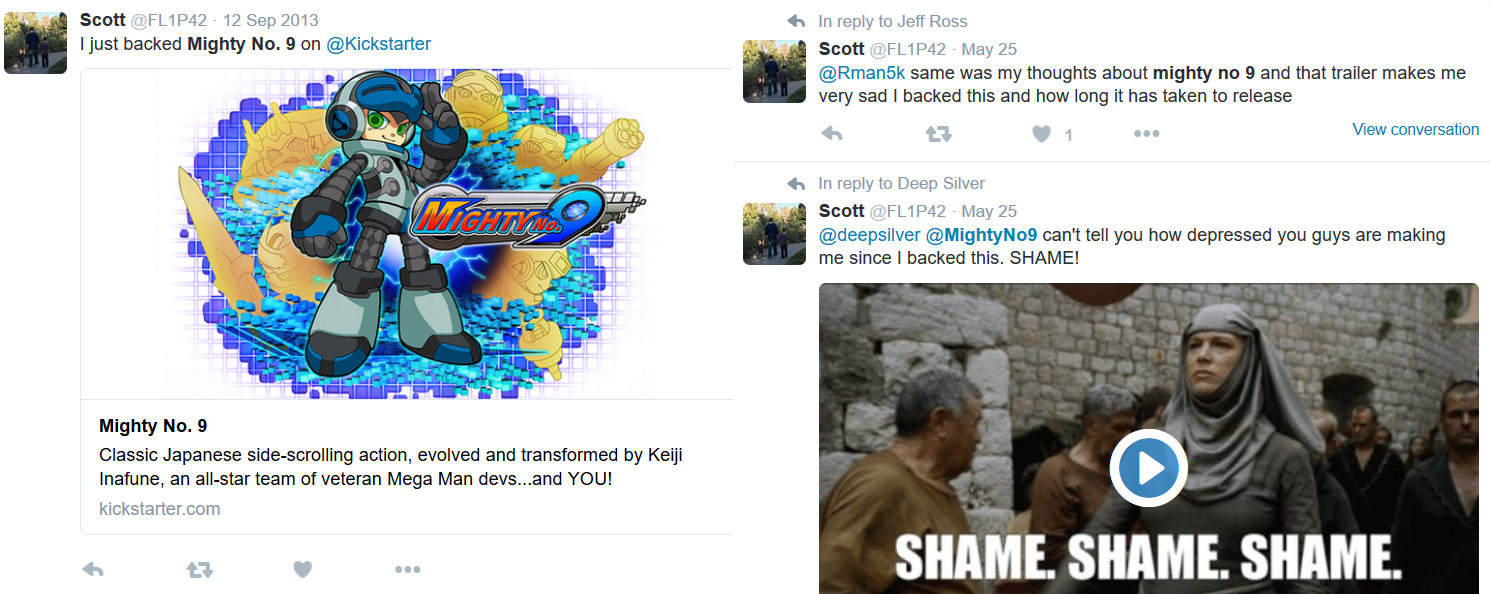
Task: Open In reply to Jeff Ross
Action: [892, 21]
